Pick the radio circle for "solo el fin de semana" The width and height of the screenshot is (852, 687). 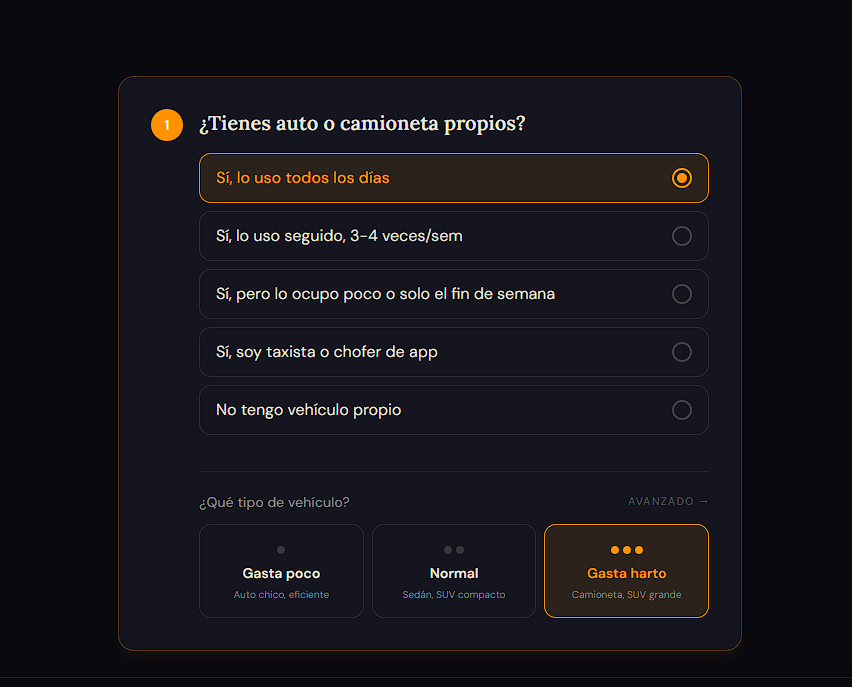click(x=682, y=294)
